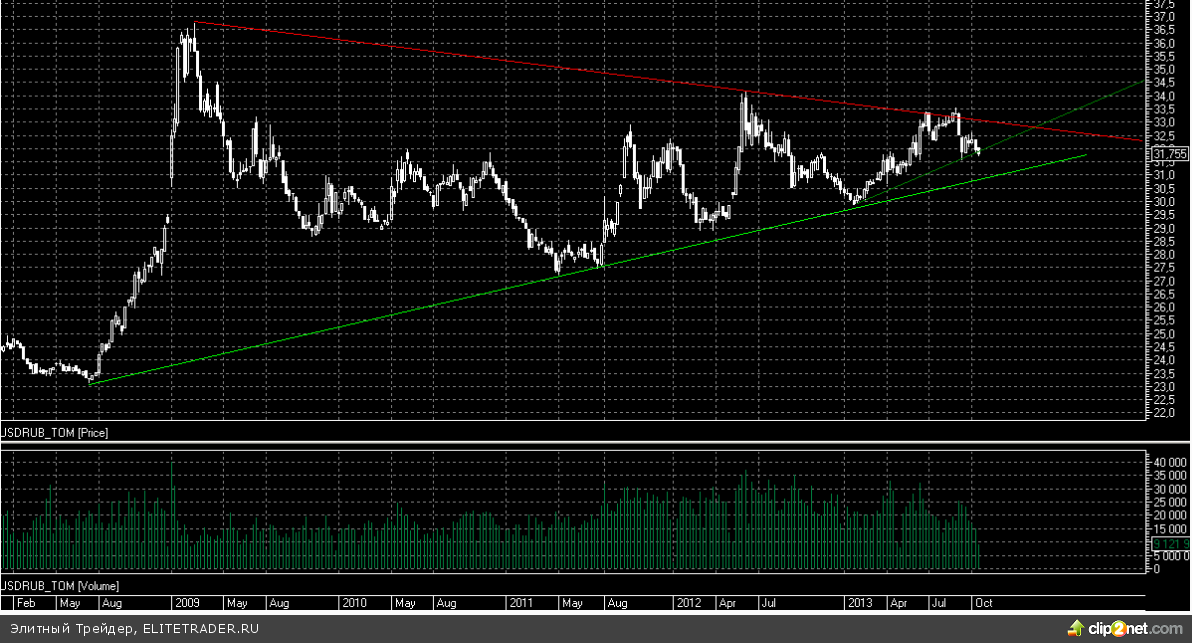Click the Oct label on the time axis
This screenshot has width=1192, height=643.
coord(982,604)
